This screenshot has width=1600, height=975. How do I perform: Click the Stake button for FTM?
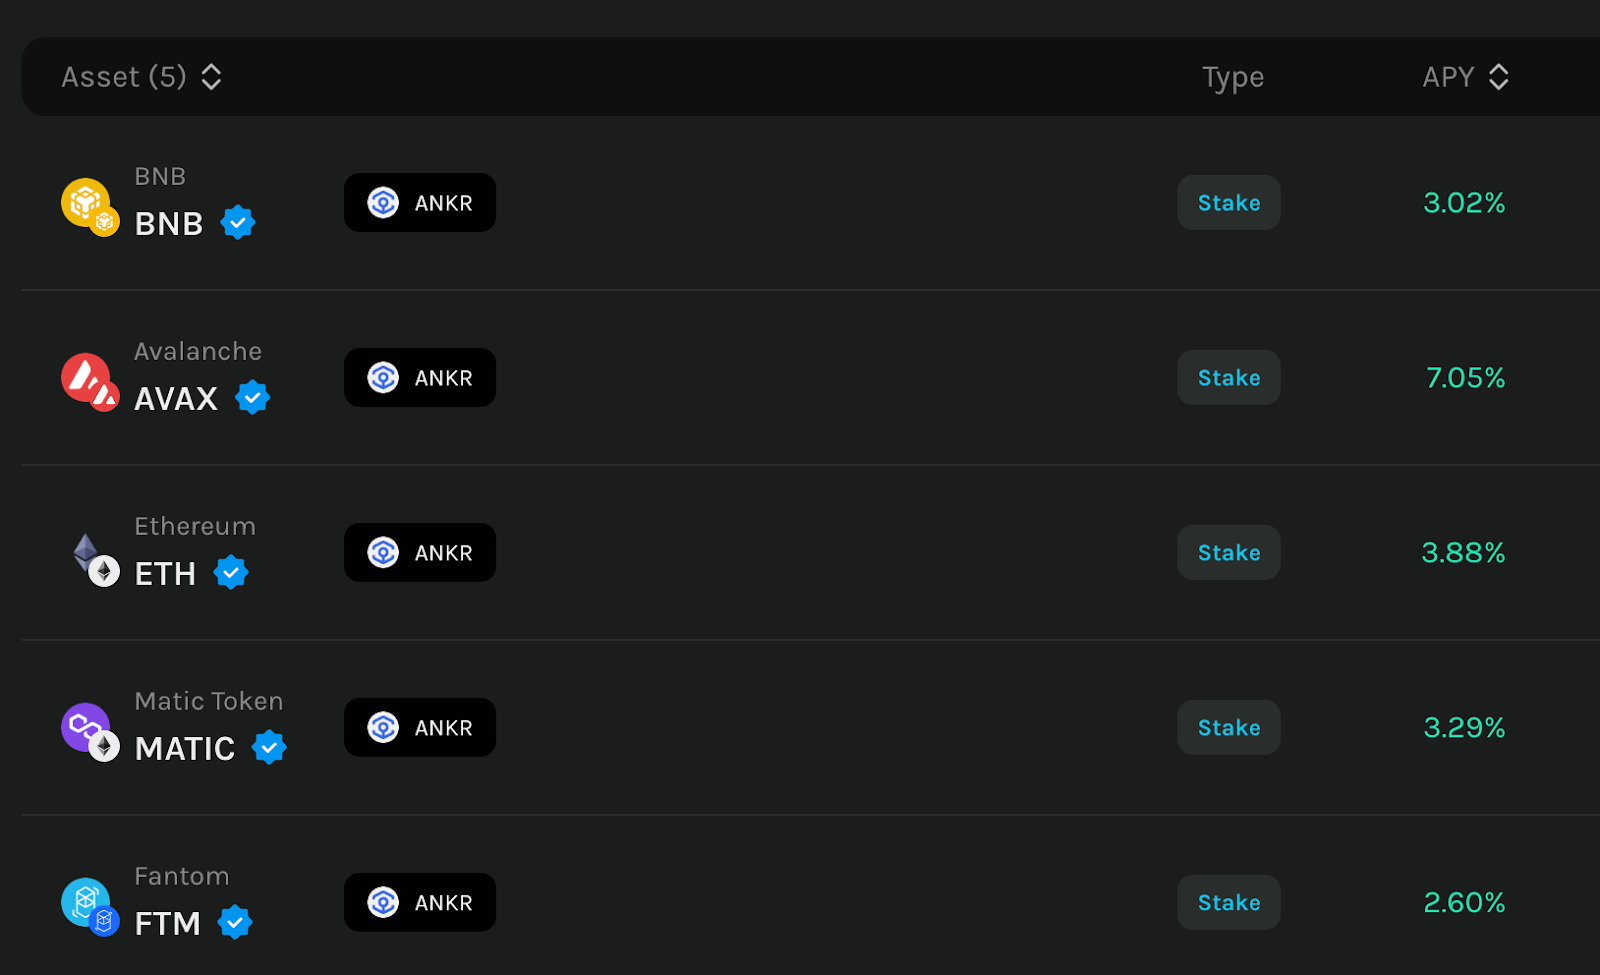click(x=1229, y=903)
